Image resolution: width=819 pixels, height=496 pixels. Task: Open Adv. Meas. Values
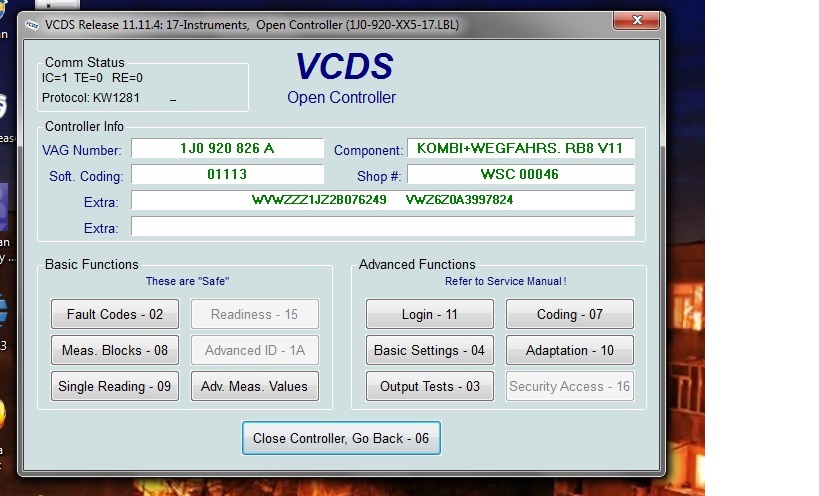click(255, 386)
